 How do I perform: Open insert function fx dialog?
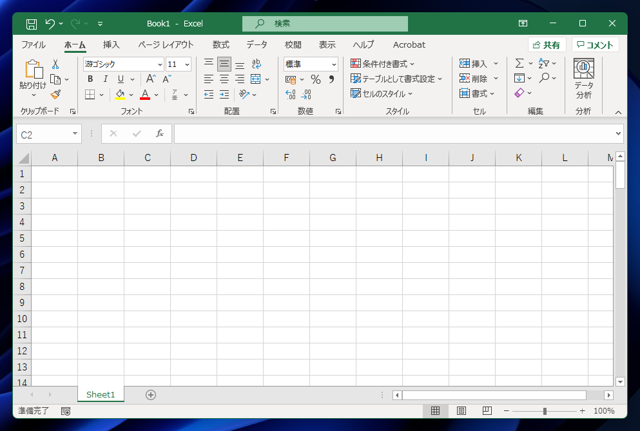coord(160,133)
